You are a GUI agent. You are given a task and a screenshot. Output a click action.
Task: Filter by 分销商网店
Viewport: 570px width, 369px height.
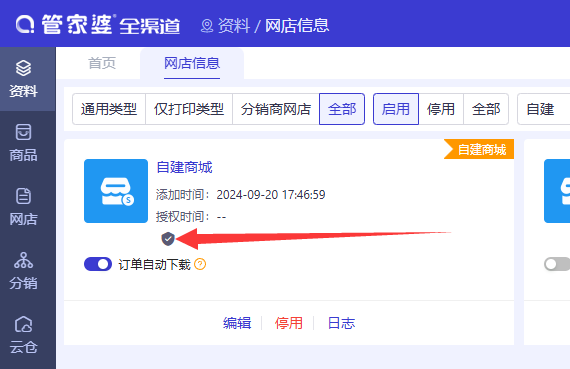click(276, 109)
